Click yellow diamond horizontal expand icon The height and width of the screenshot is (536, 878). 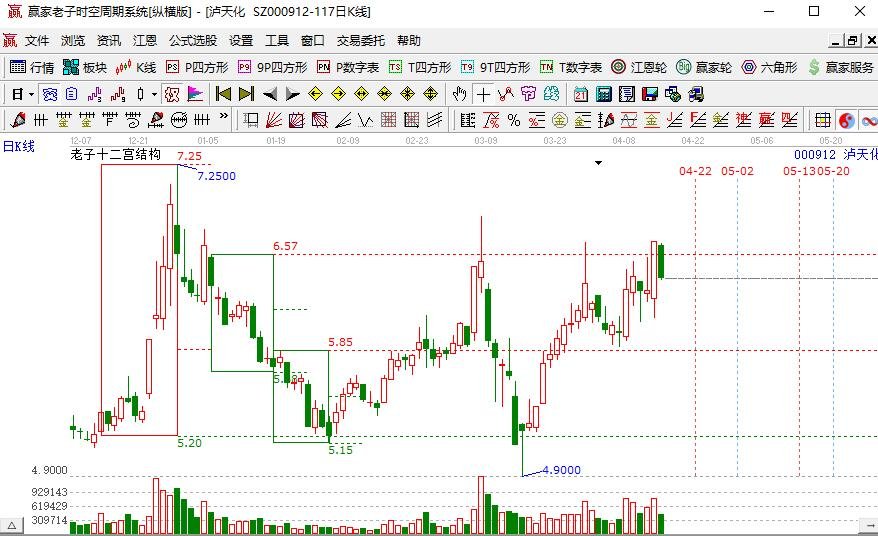click(x=362, y=94)
